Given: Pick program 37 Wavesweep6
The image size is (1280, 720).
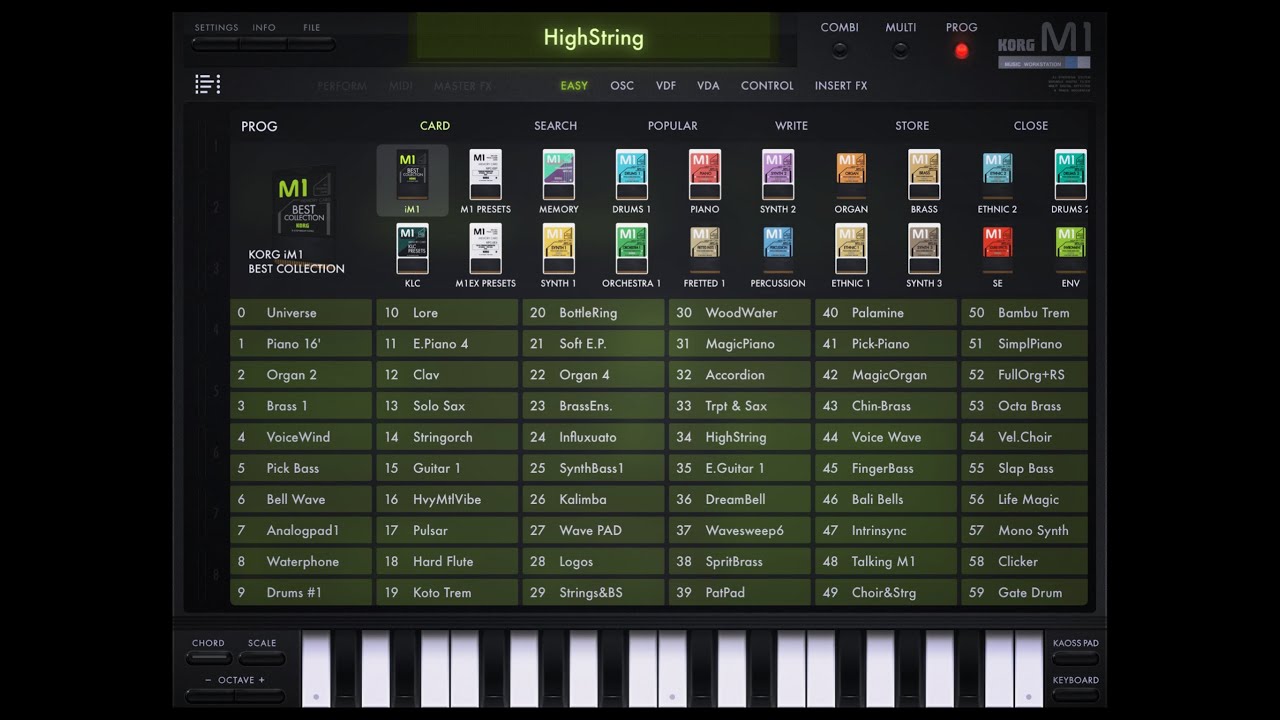Looking at the screenshot, I should (x=740, y=530).
